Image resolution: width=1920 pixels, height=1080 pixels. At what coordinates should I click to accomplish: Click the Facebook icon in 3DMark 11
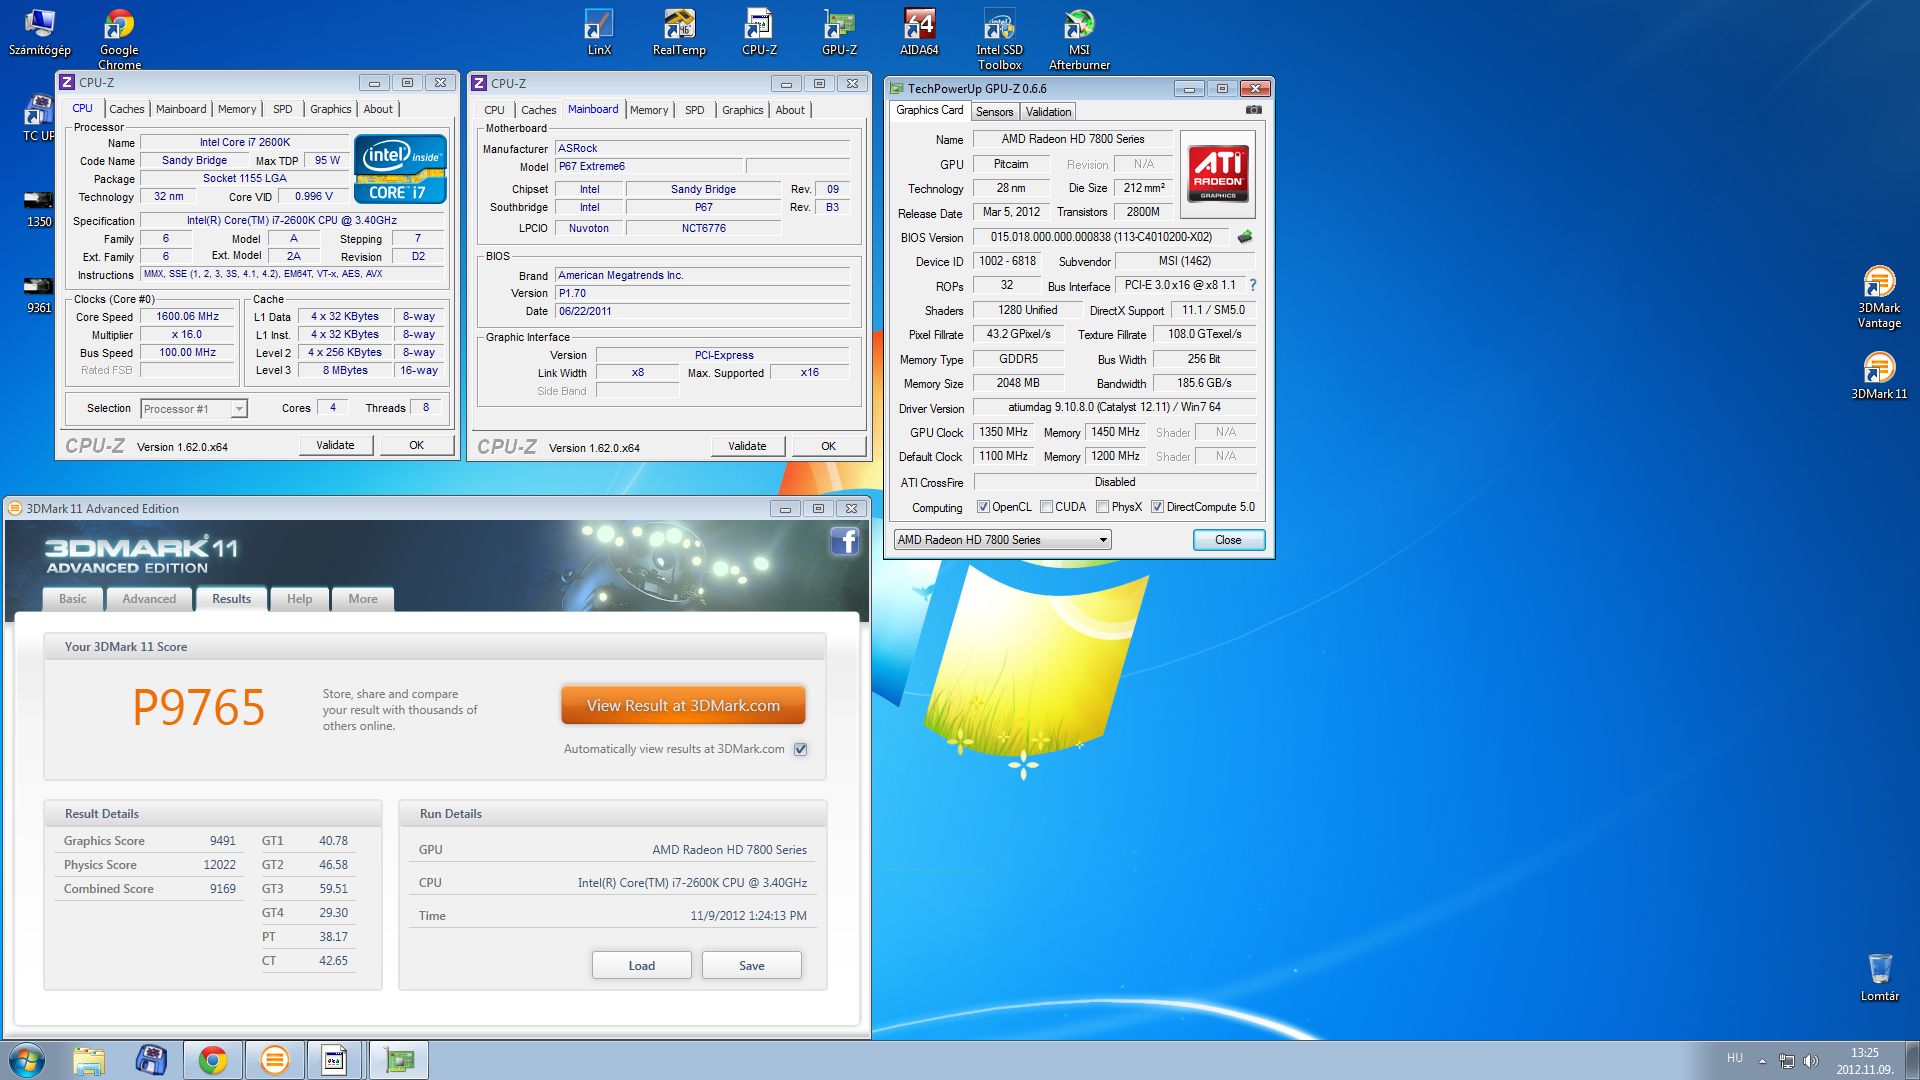click(x=844, y=542)
